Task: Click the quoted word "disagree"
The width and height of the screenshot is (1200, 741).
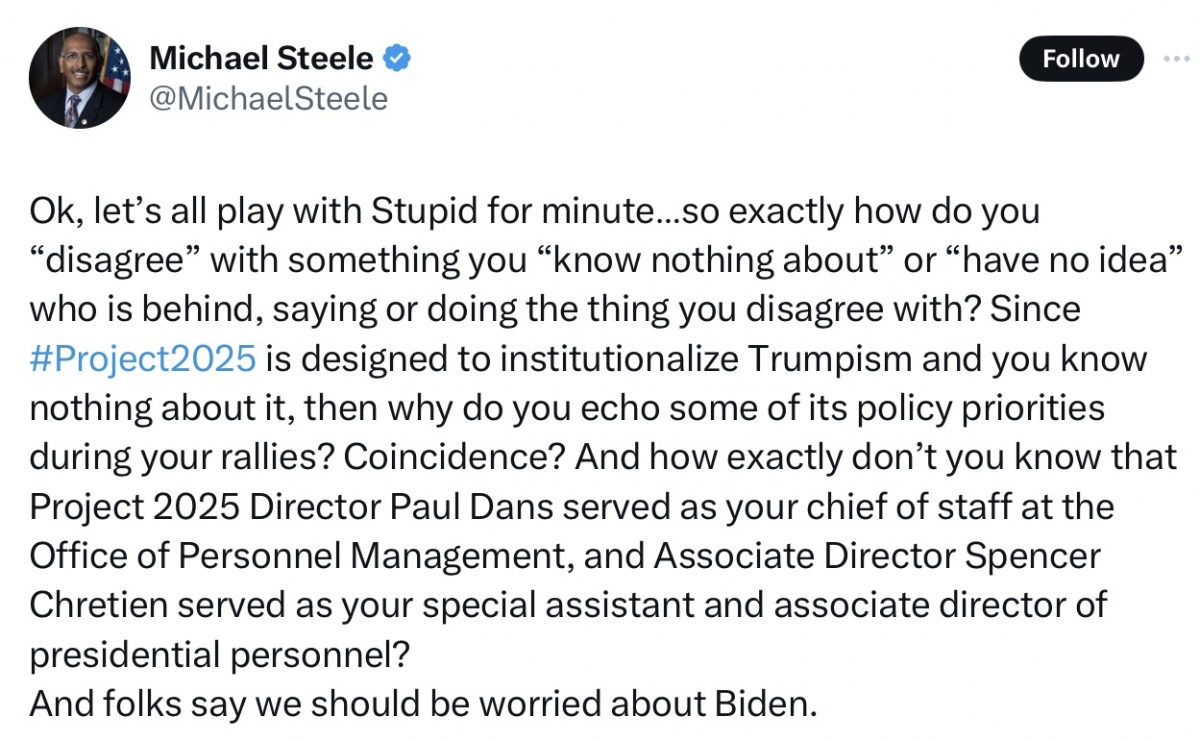Action: pyautogui.click(x=114, y=262)
